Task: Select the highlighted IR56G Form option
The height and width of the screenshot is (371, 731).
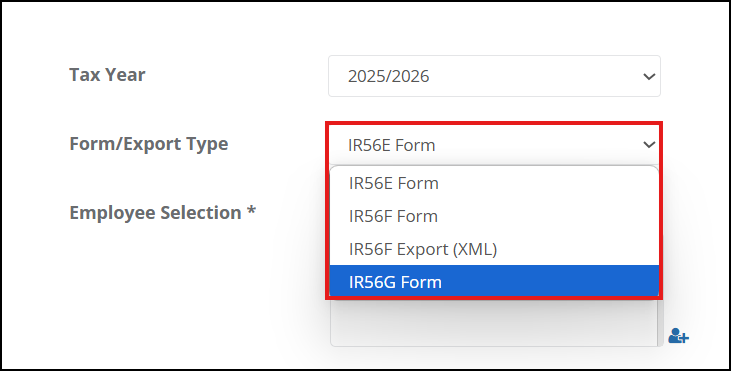Action: [x=494, y=282]
